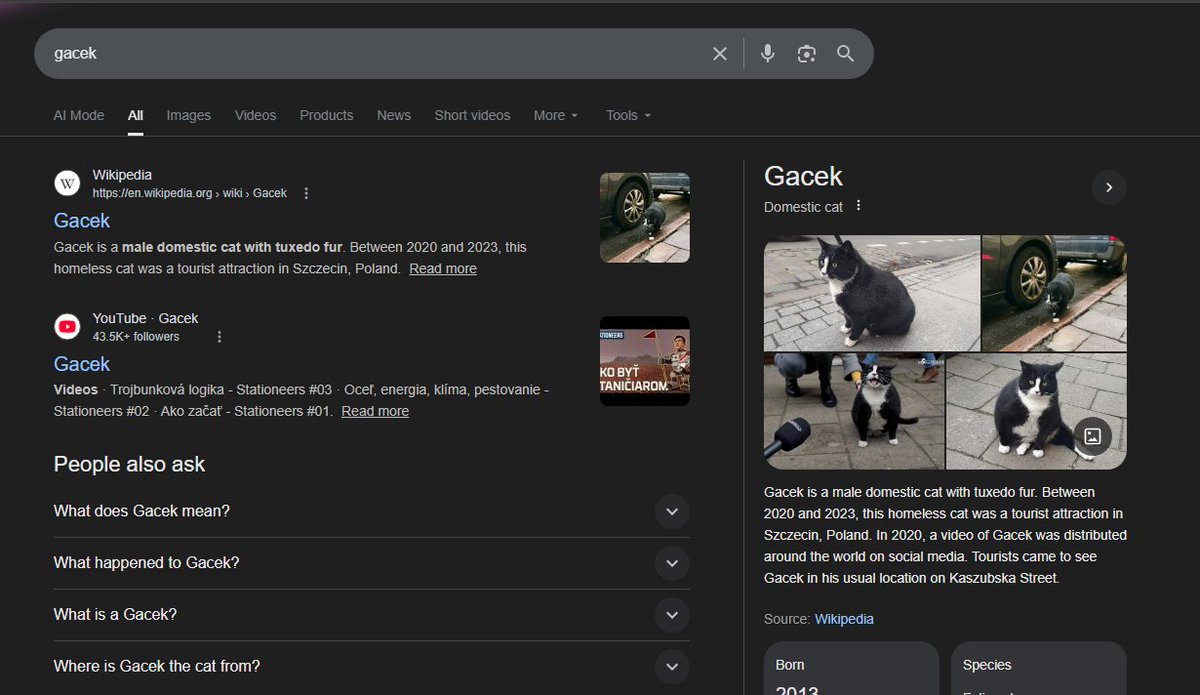Click the Wikipedia result URL text

[190, 193]
